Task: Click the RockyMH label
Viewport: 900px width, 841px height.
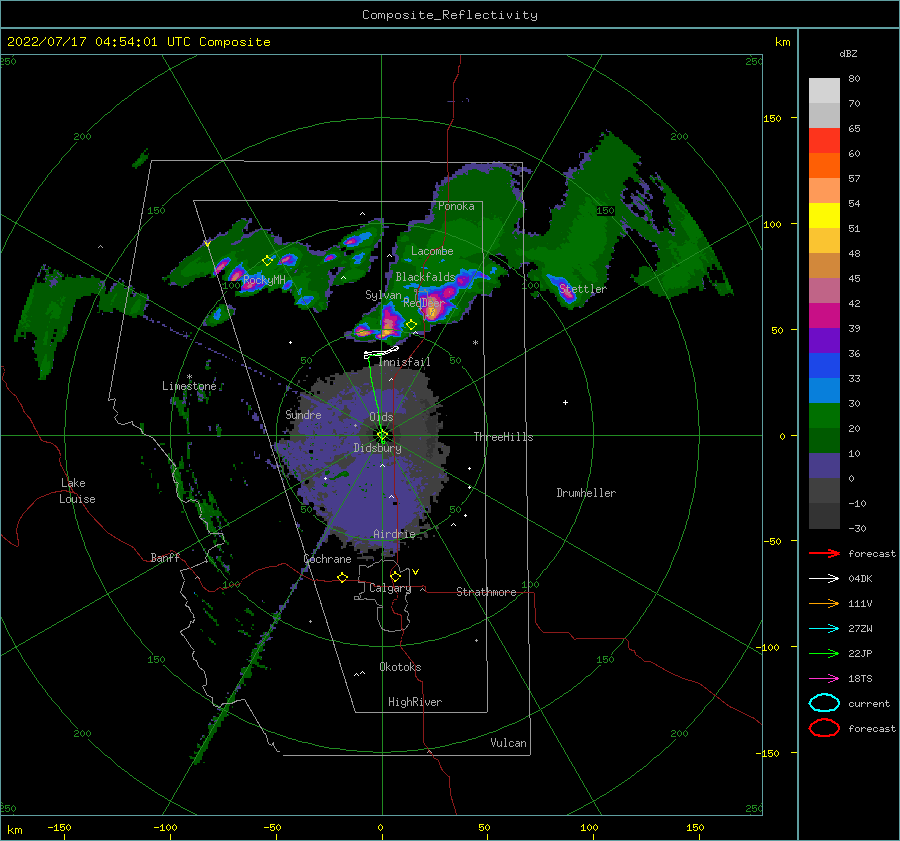Action: click(x=264, y=280)
